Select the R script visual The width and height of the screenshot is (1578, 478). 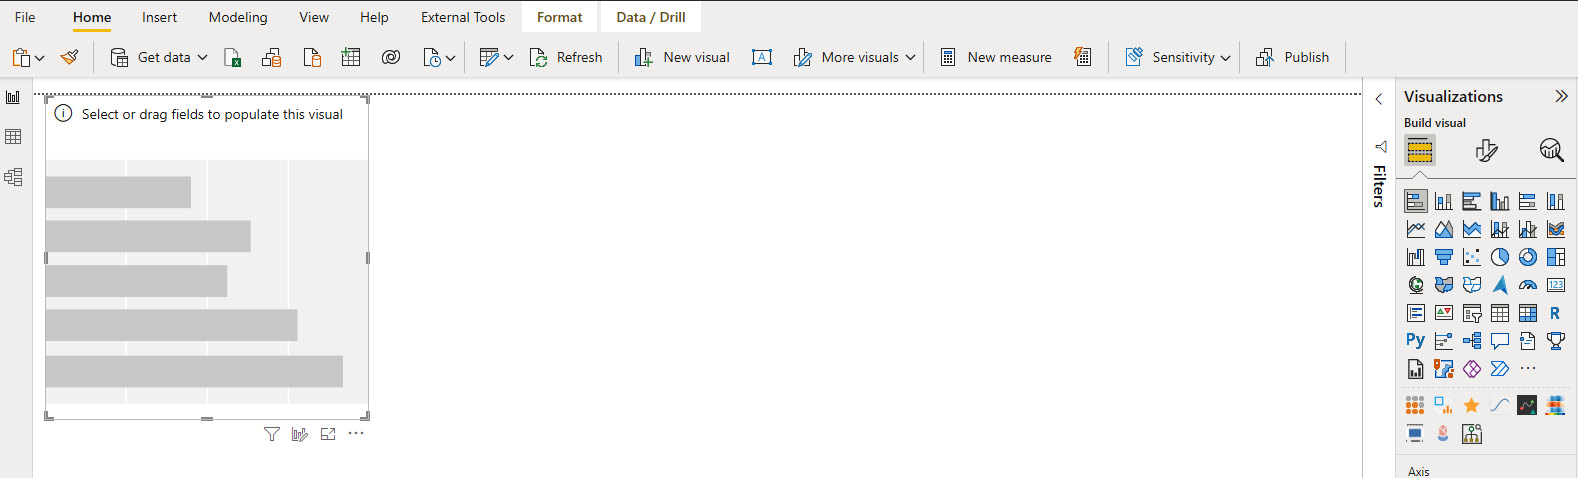[1555, 313]
